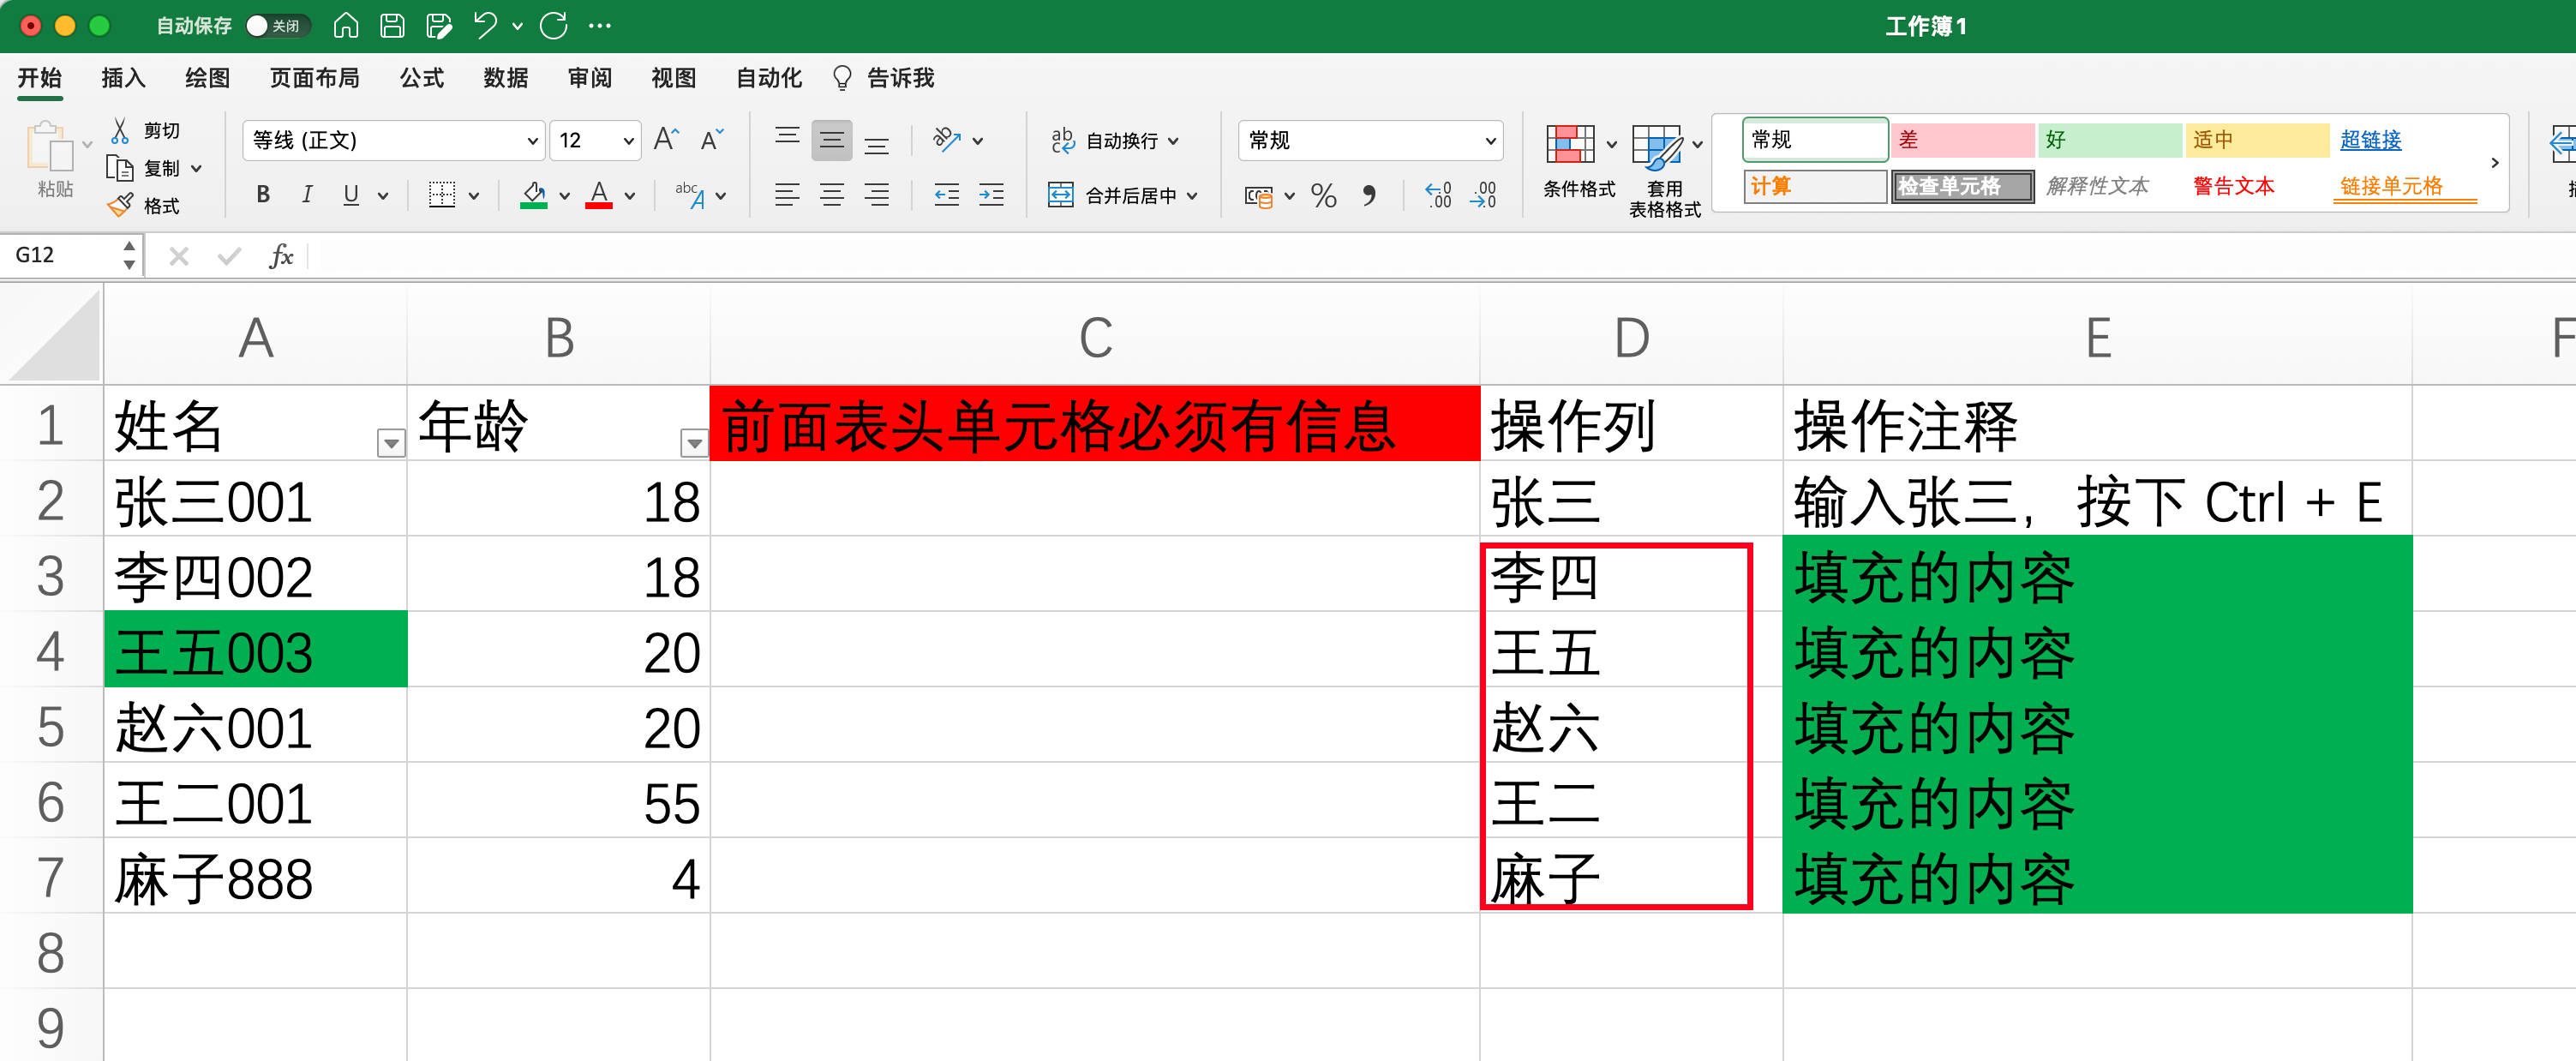Open the font name dropdown
This screenshot has width=2576, height=1061.
pos(532,141)
